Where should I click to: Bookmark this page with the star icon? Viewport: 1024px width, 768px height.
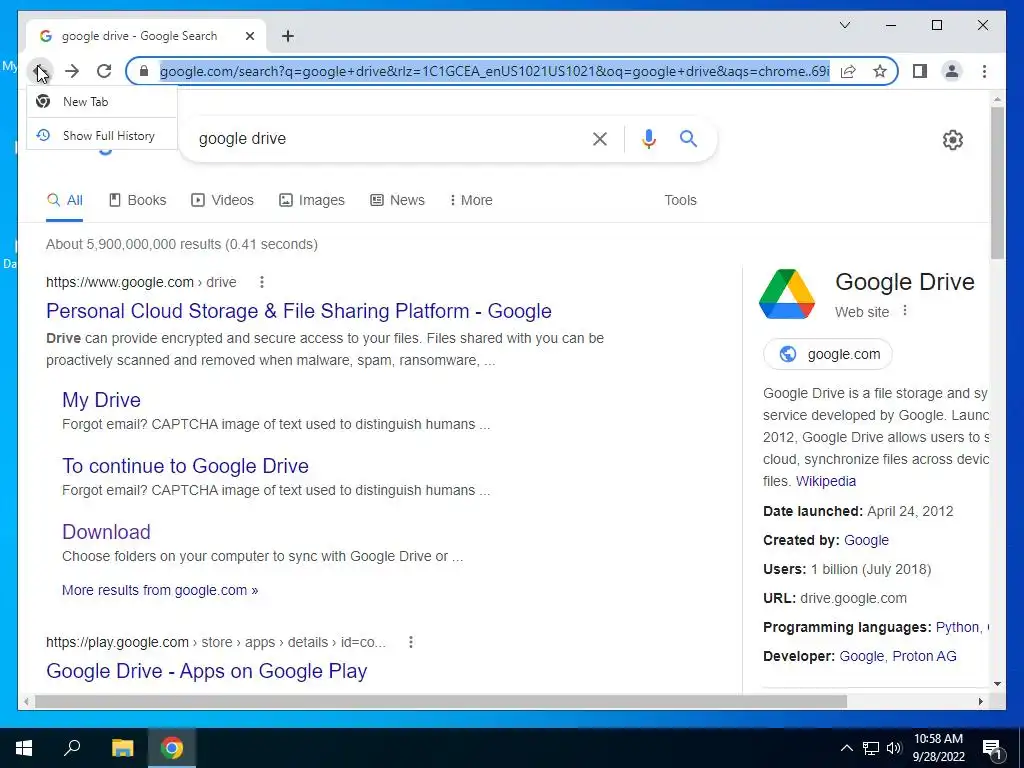coord(880,71)
